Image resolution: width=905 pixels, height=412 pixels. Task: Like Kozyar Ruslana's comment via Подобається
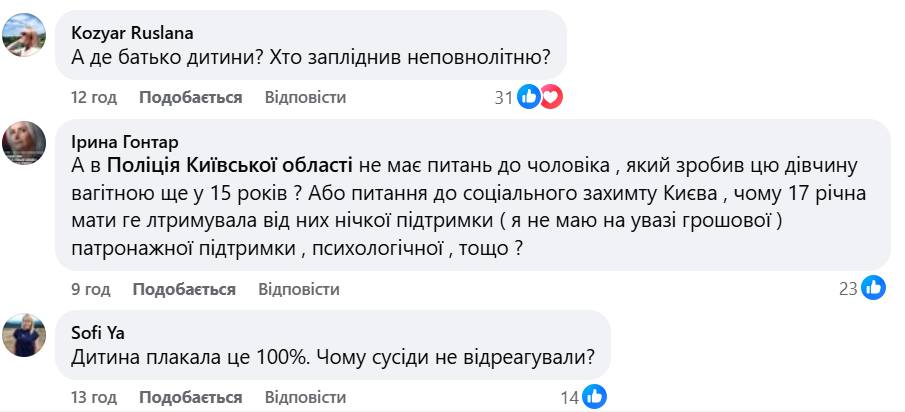pyautogui.click(x=190, y=97)
